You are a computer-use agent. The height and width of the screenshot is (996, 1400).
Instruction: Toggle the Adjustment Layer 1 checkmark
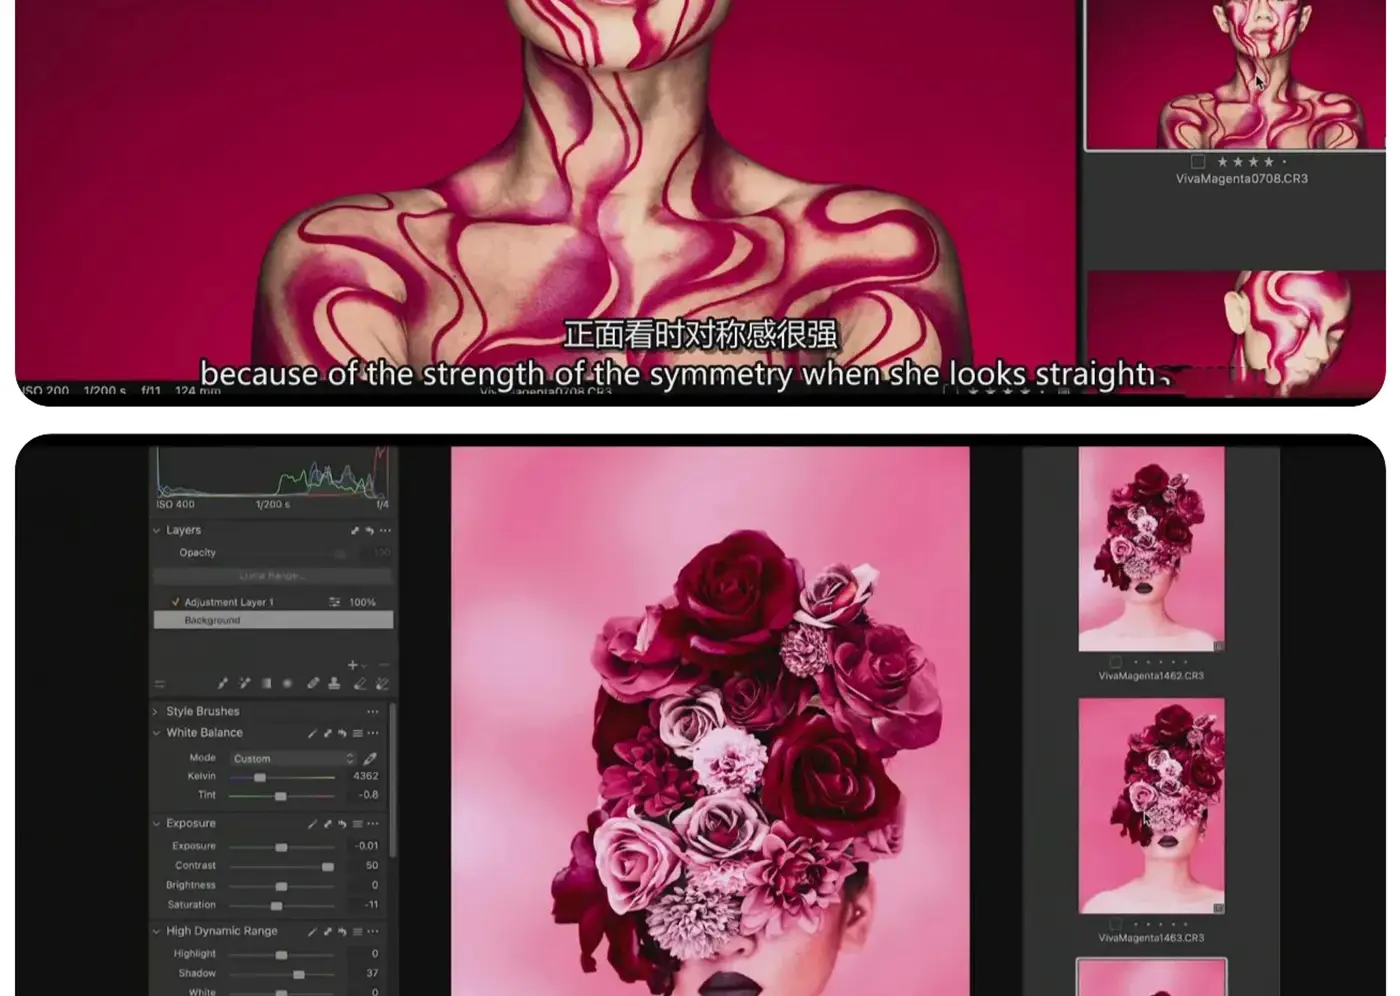click(175, 602)
